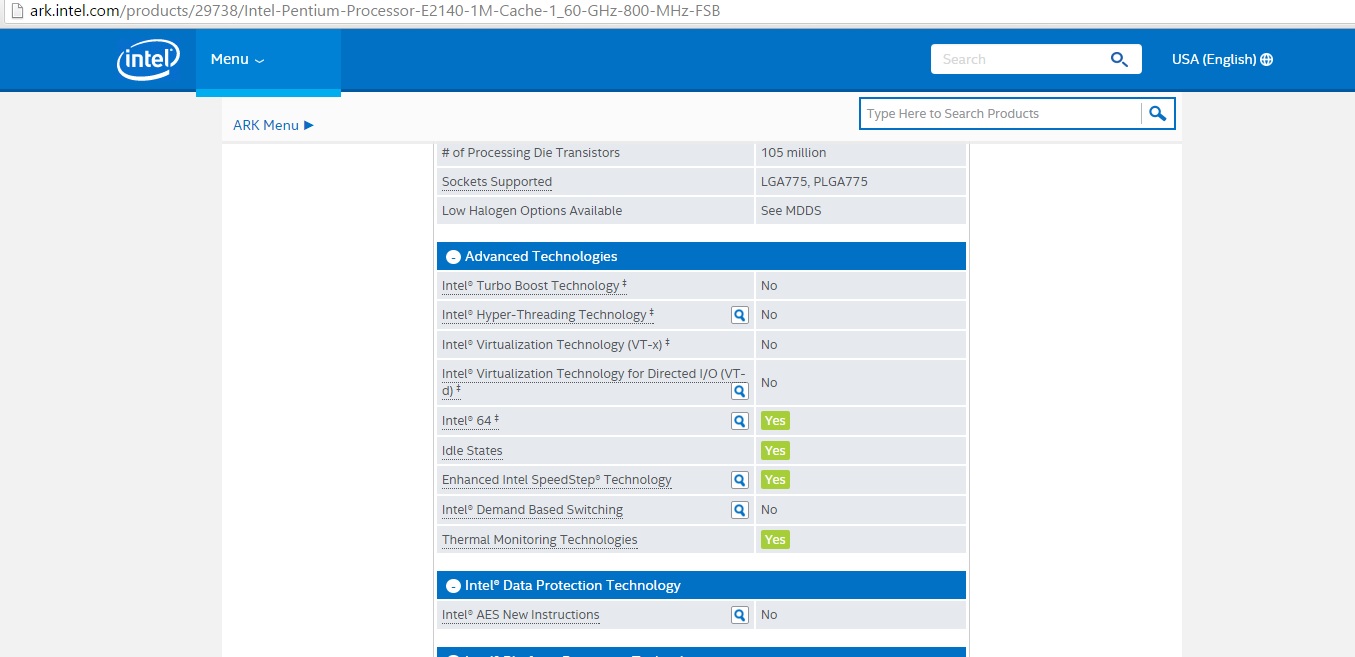Viewport: 1355px width, 657px height.
Task: Collapse the Intel Data Protection Technology section
Action: [453, 586]
